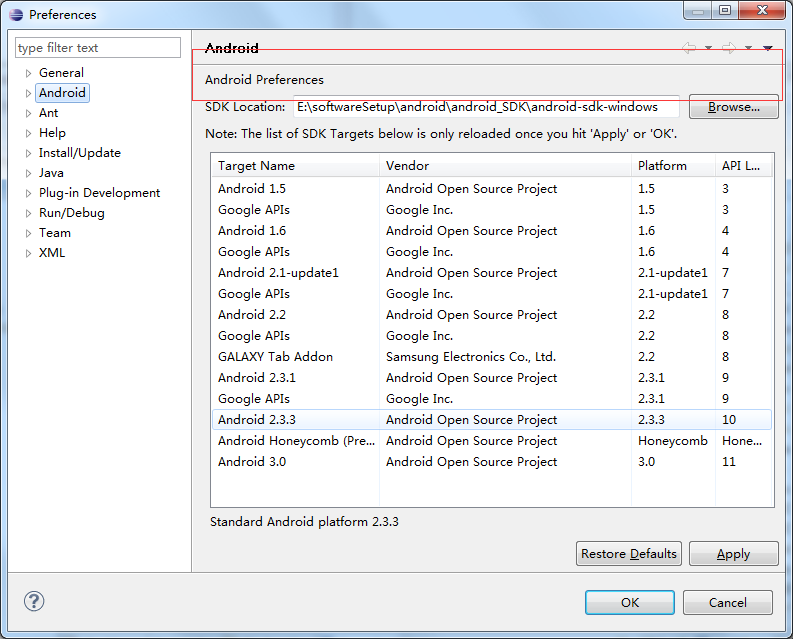Expand the Run/Debug tree node
The image size is (793, 639).
coord(28,213)
